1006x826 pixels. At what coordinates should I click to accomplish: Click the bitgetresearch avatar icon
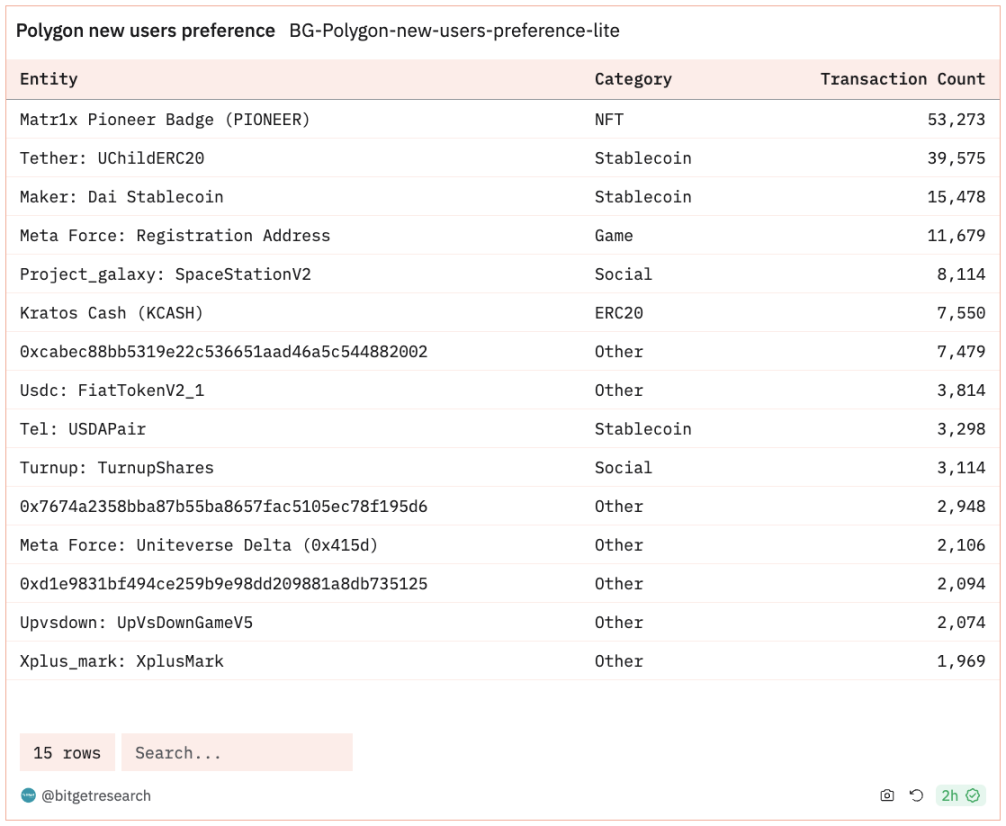coord(28,795)
